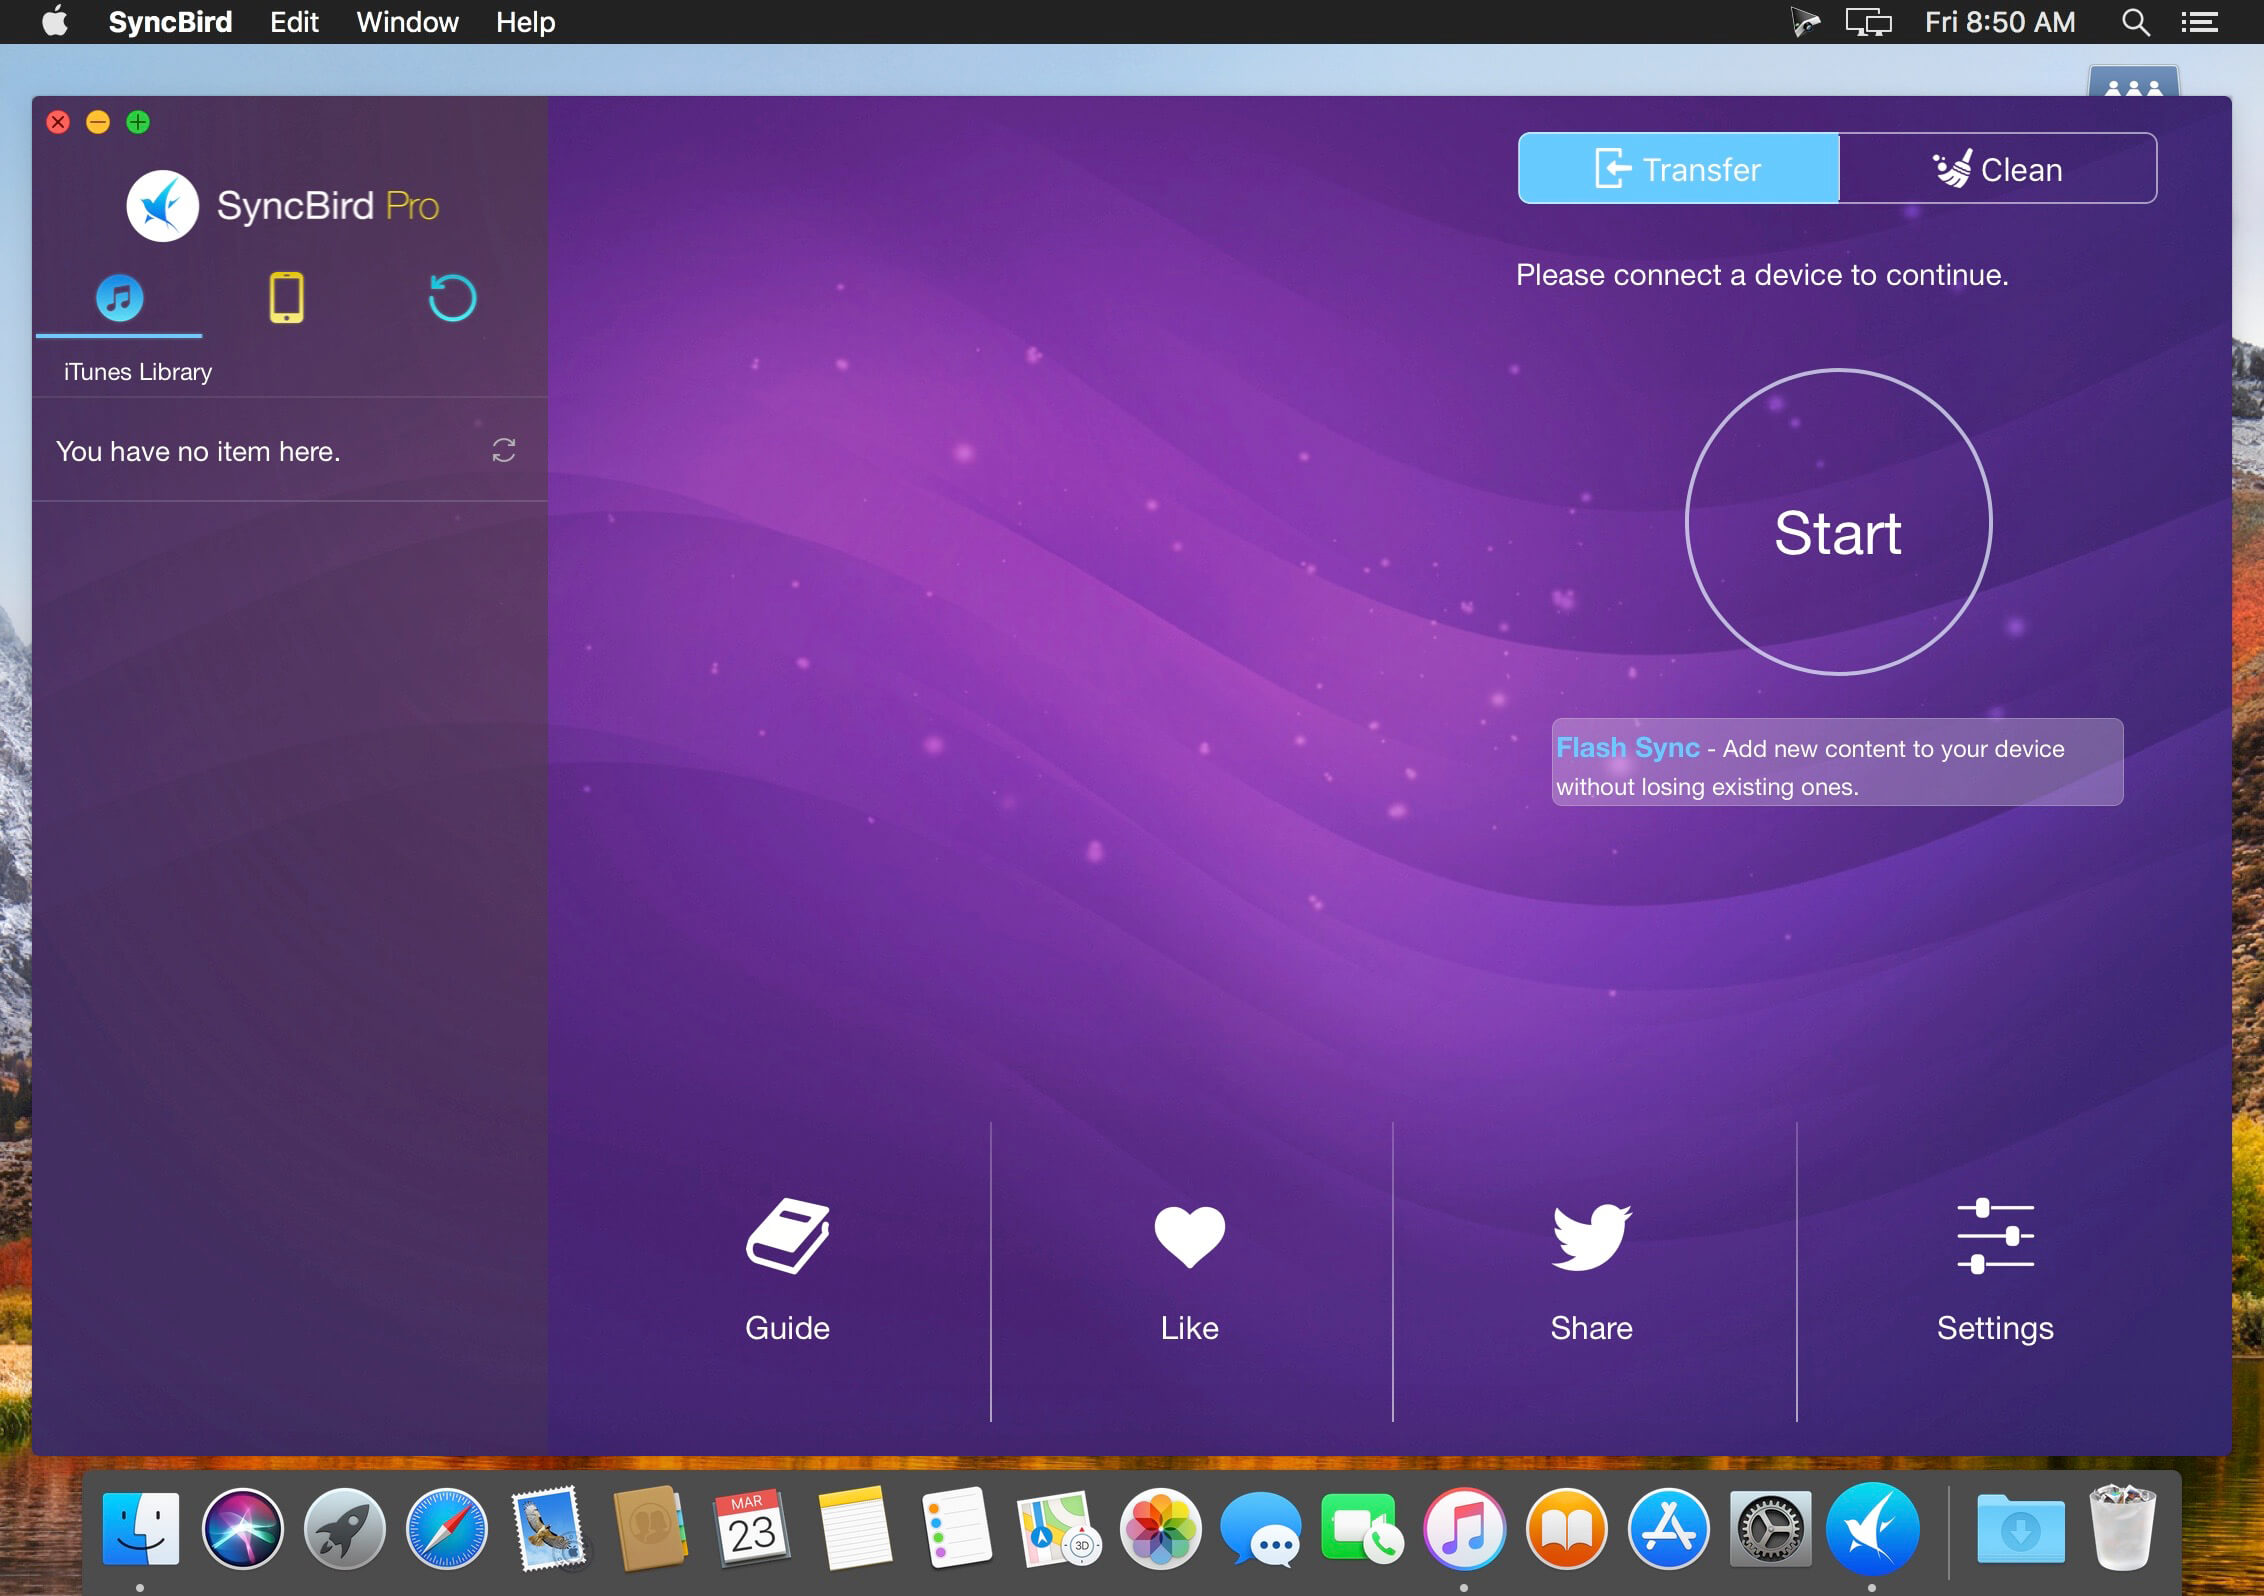Click the SyncBird Pro logo
The image size is (2264, 1596).
click(x=163, y=206)
